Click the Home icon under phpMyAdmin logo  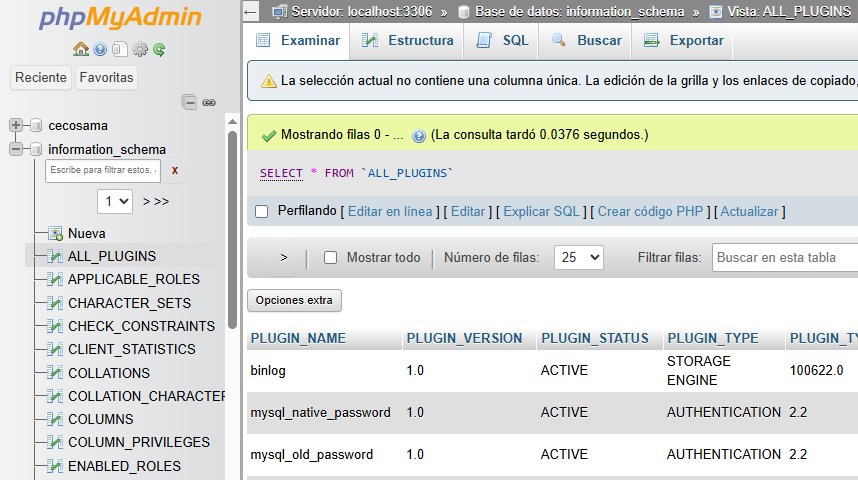(81, 49)
